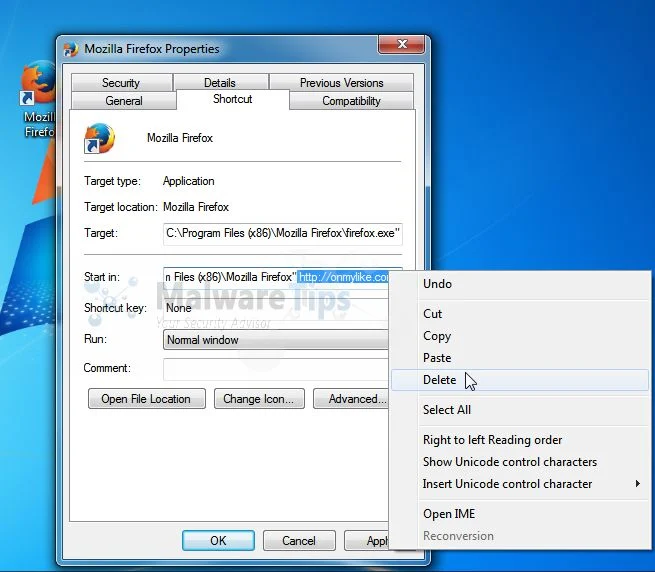Choose Undo in the context menu

coord(520,284)
